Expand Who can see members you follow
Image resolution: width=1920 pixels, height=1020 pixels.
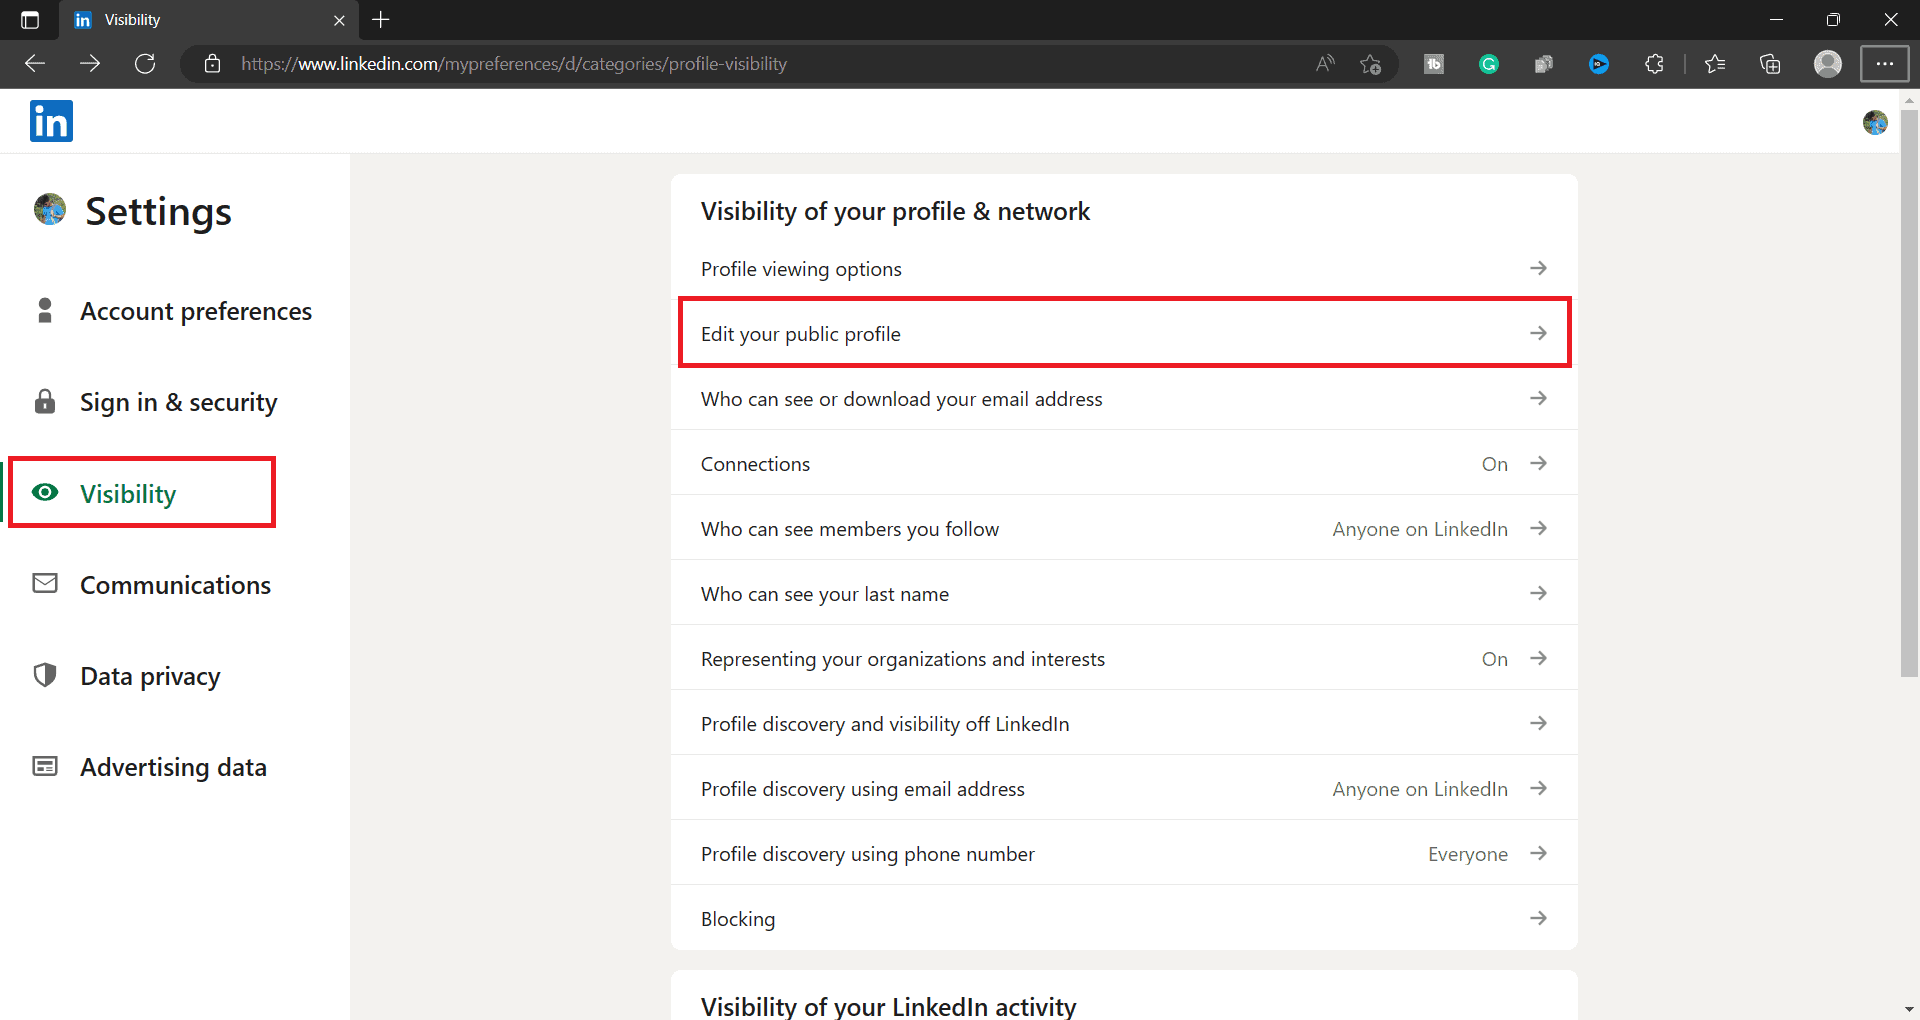[1538, 528]
